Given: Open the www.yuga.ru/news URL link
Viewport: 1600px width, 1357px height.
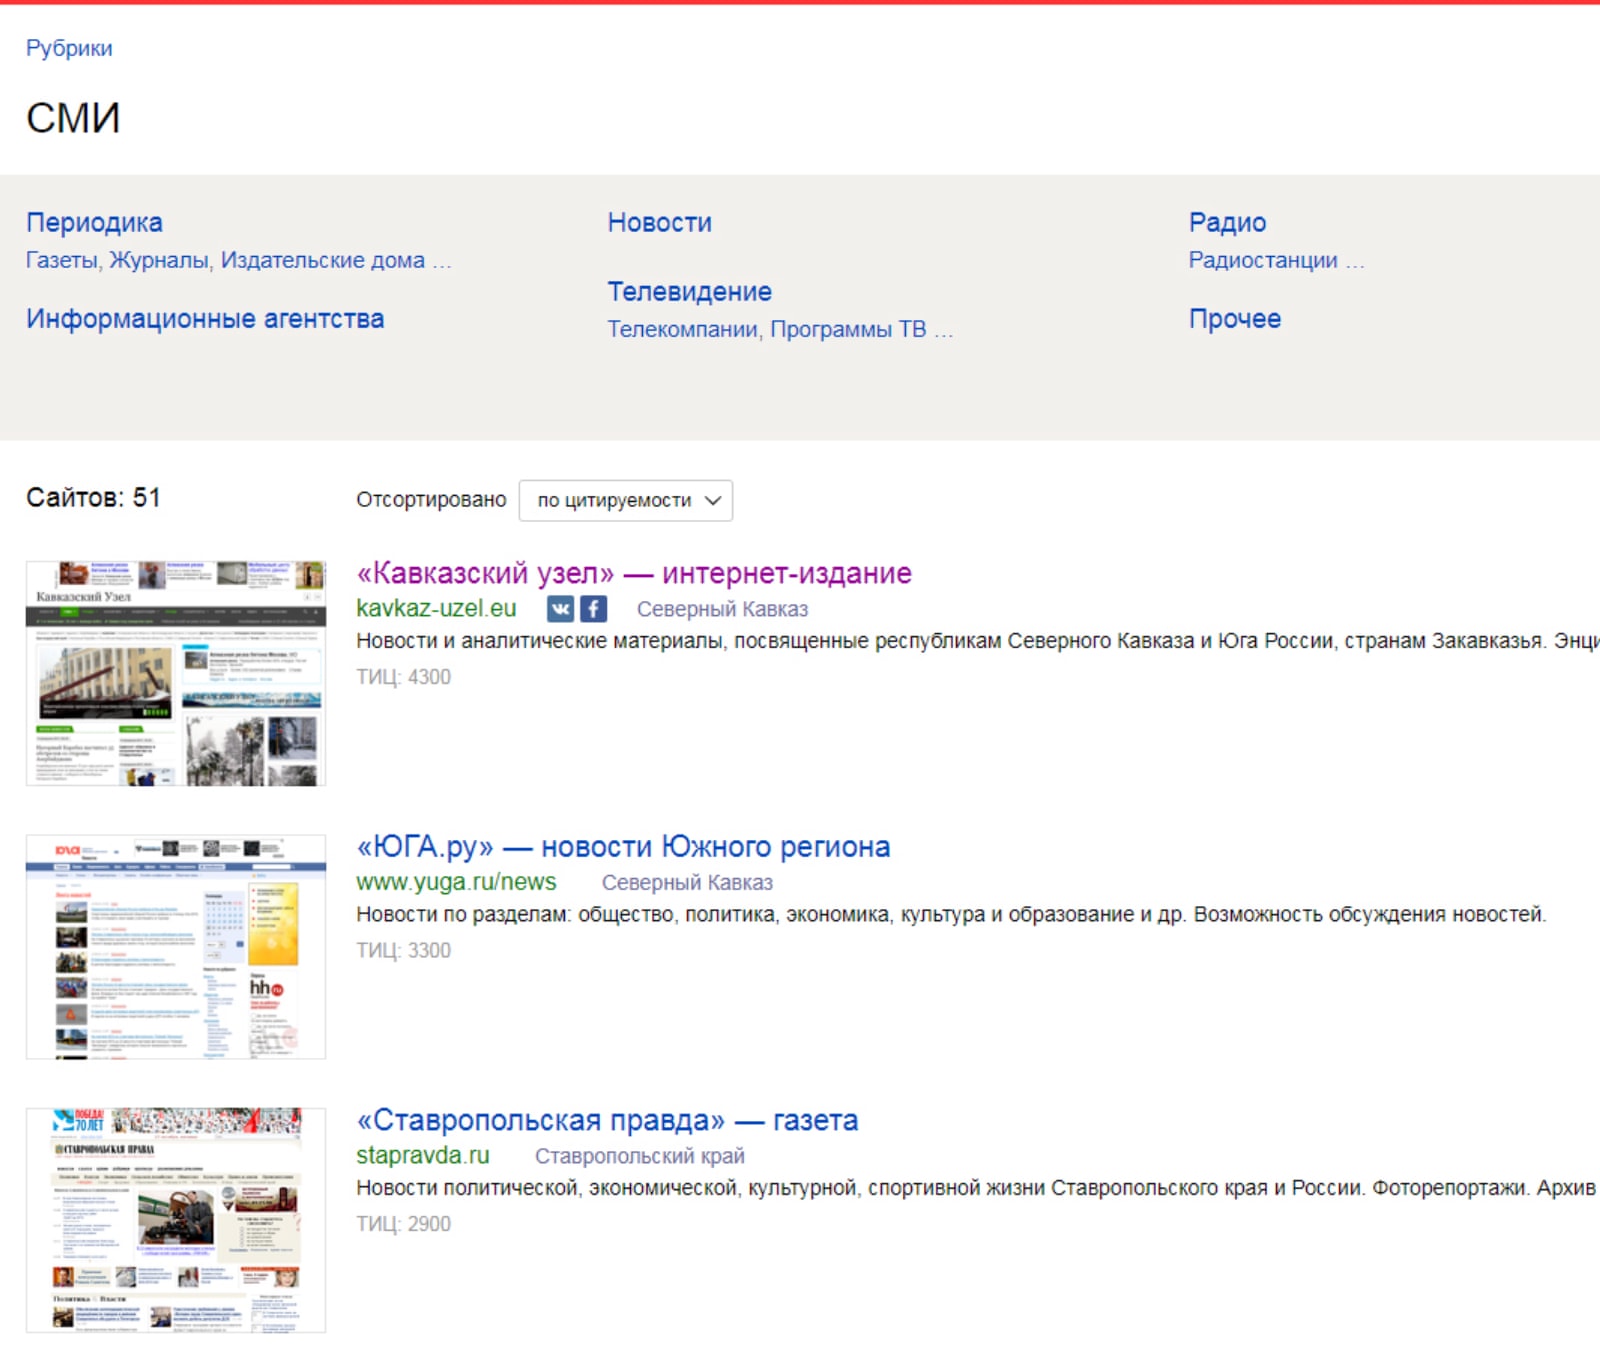Looking at the screenshot, I should tap(456, 882).
